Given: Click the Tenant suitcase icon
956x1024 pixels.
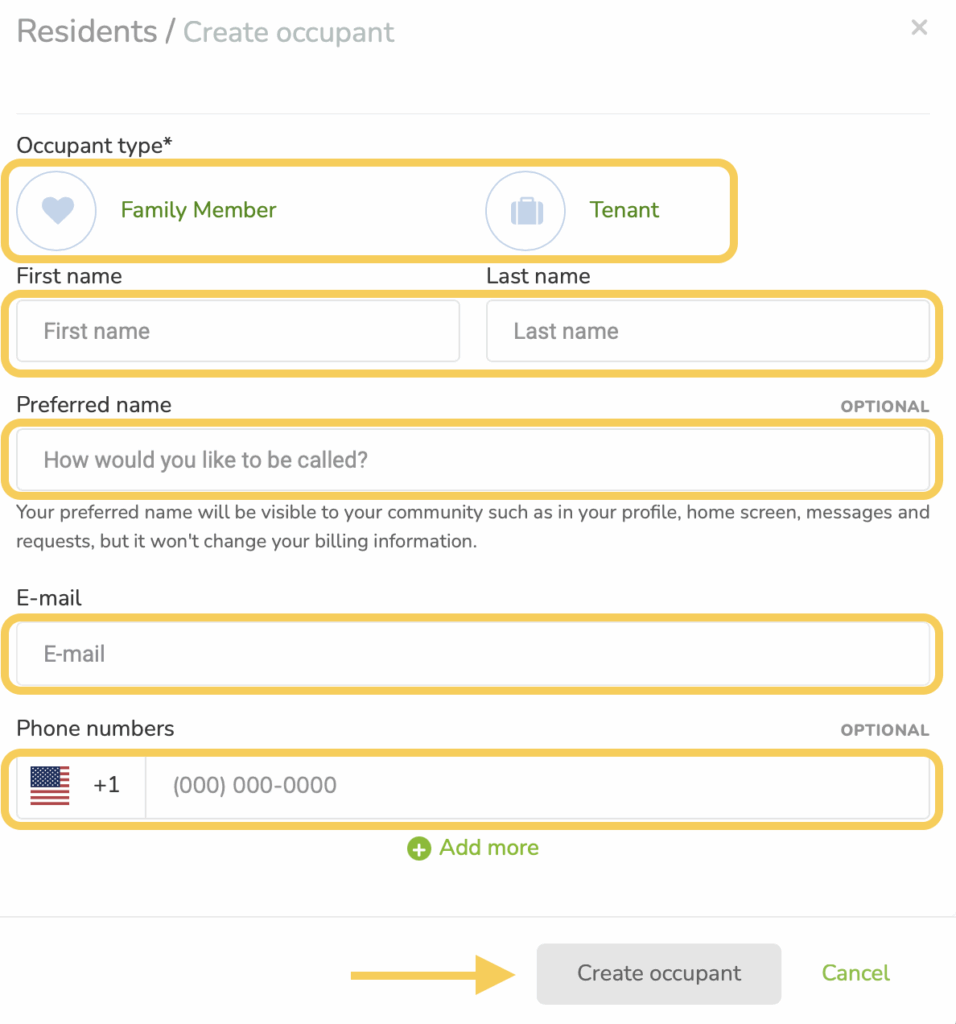Looking at the screenshot, I should click(x=526, y=211).
